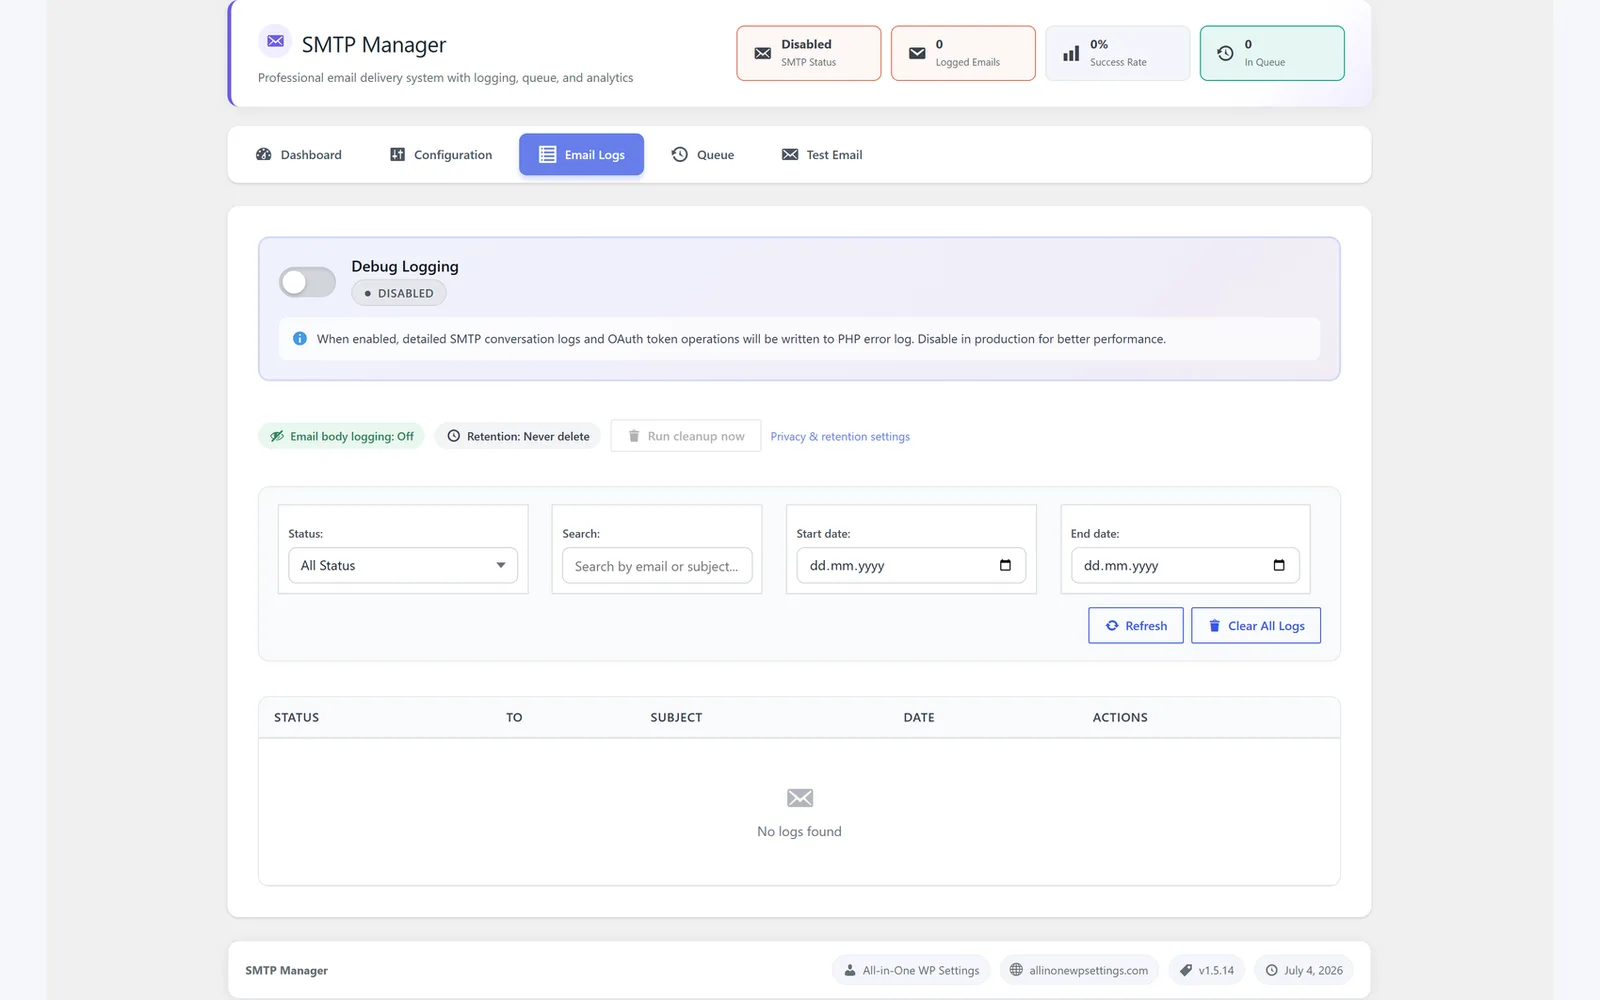
Task: Click the tag icon beside v1.5.14
Action: pyautogui.click(x=1186, y=970)
